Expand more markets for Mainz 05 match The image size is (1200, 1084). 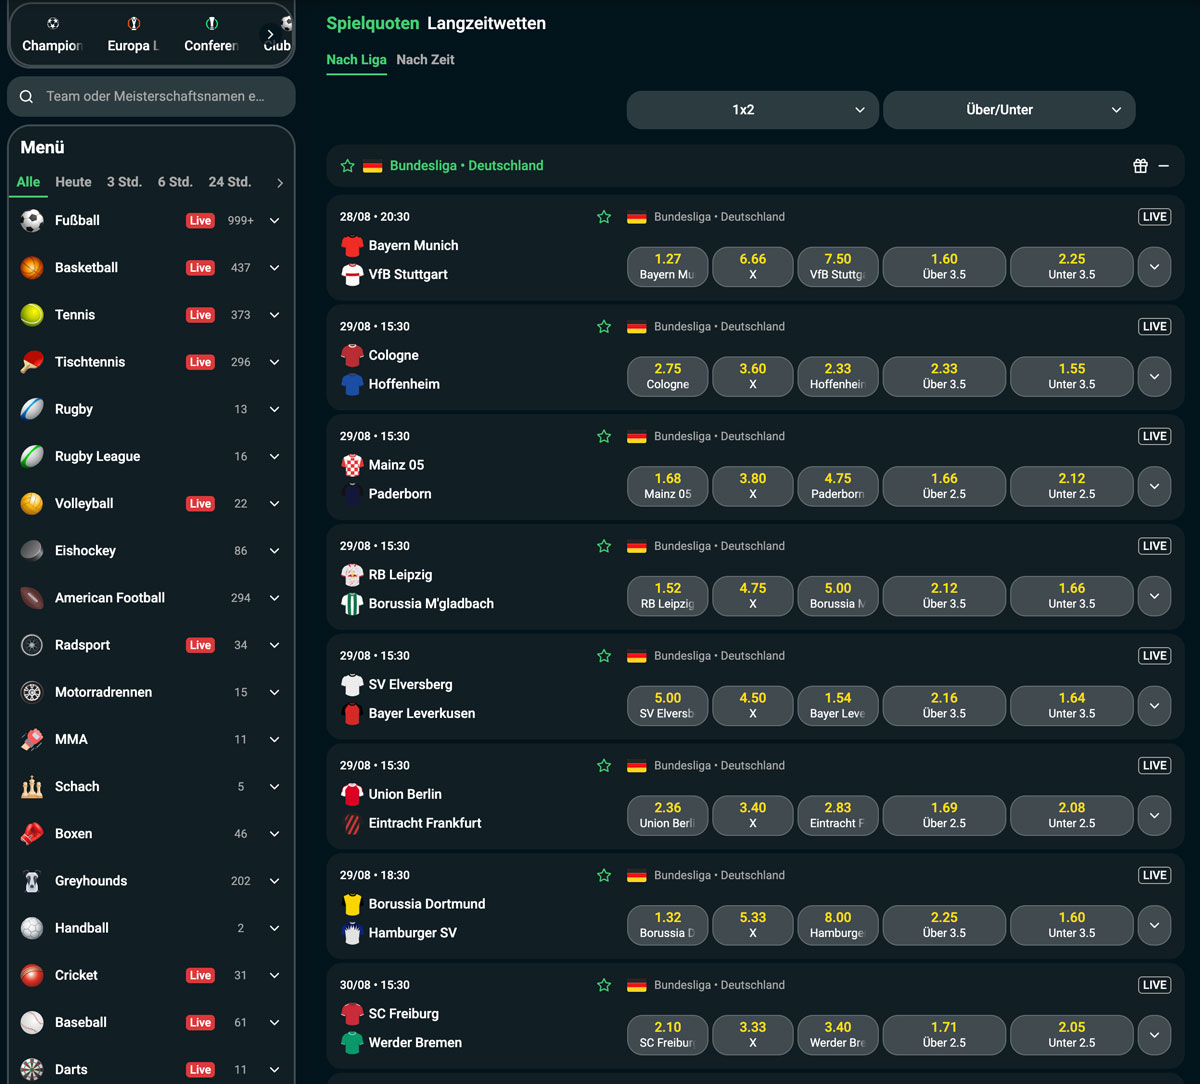[x=1154, y=487]
